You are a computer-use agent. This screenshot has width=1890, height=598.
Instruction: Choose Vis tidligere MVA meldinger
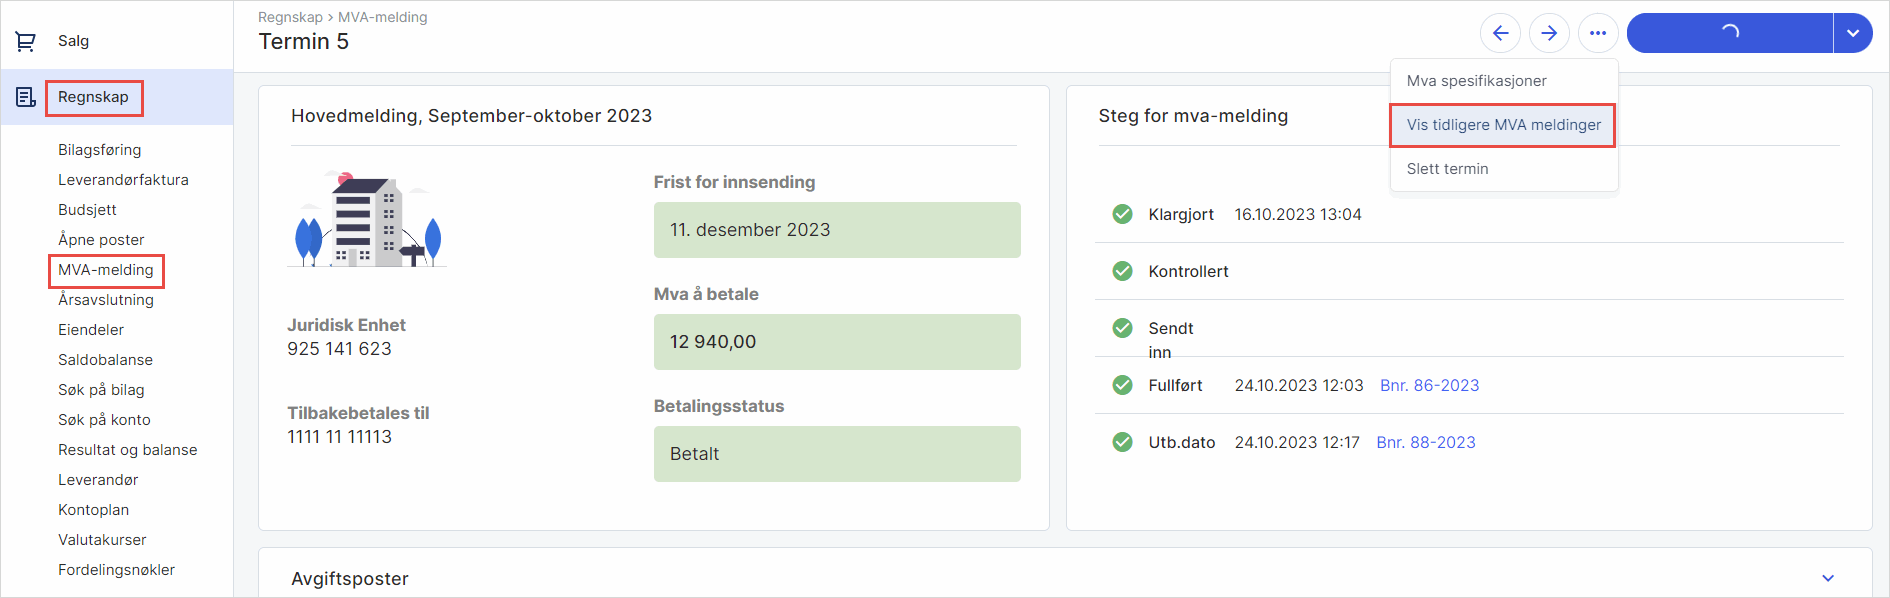(1503, 125)
